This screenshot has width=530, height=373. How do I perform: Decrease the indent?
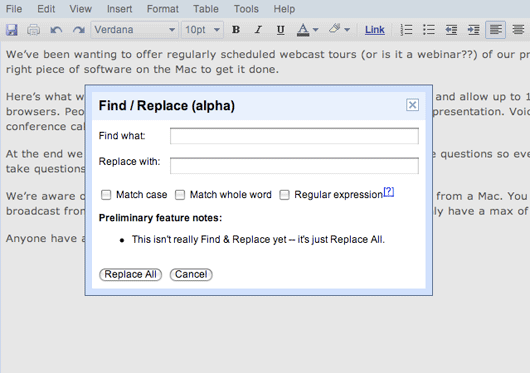click(x=451, y=30)
